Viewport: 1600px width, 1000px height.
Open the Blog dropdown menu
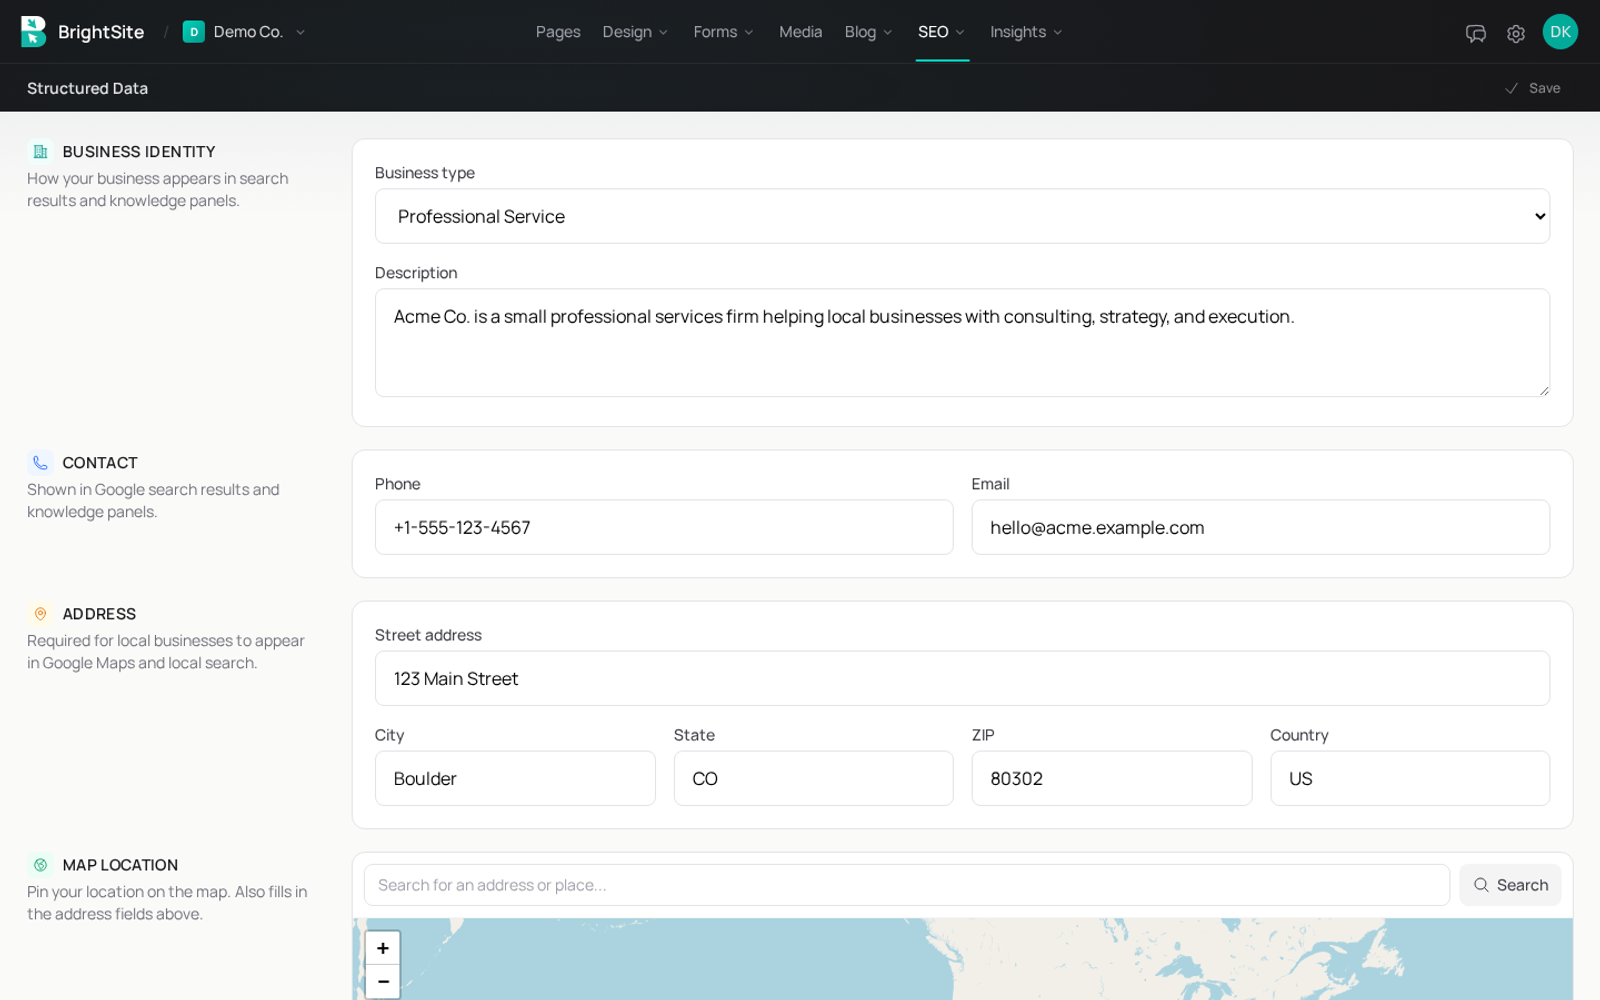868,32
